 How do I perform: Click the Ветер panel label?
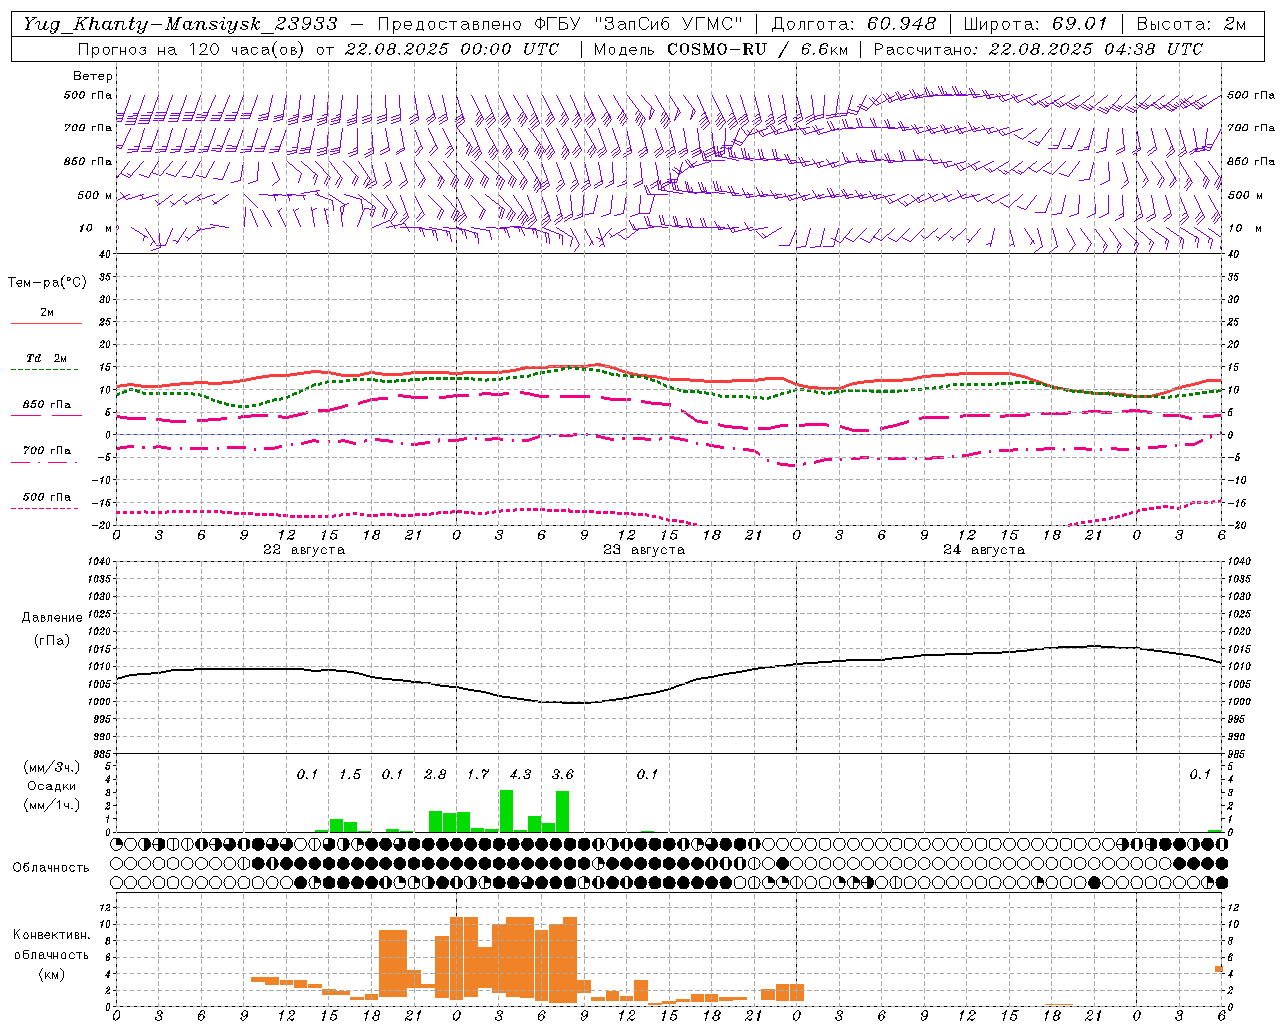pyautogui.click(x=93, y=76)
